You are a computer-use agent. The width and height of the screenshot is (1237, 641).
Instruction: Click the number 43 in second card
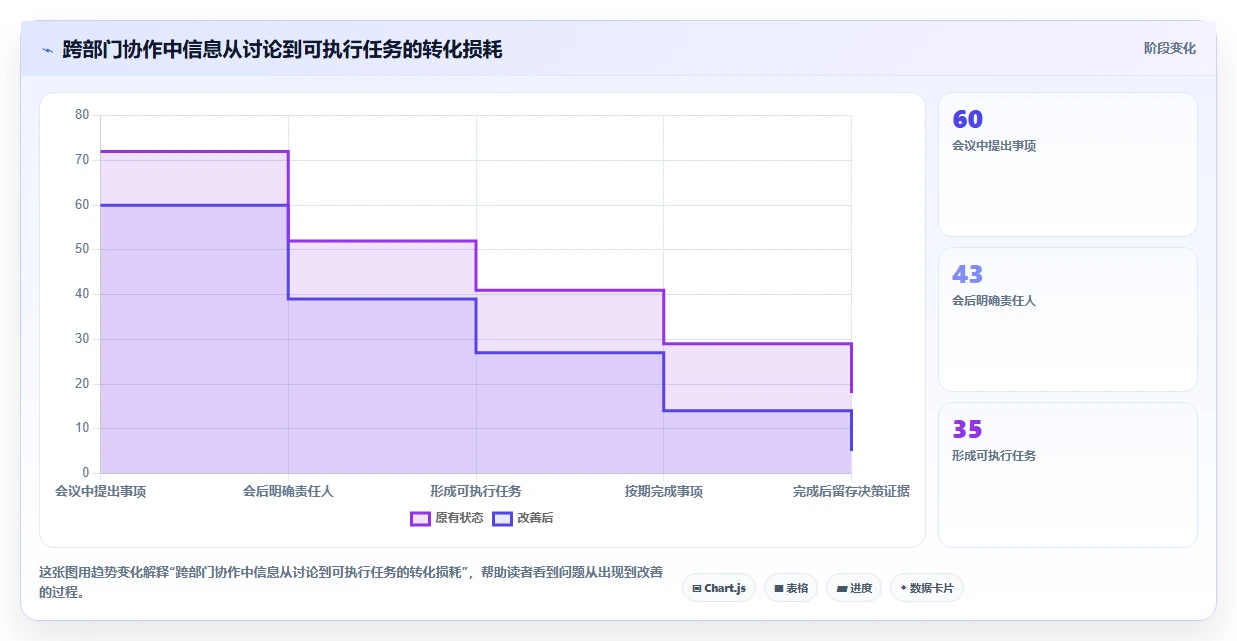pos(968,274)
